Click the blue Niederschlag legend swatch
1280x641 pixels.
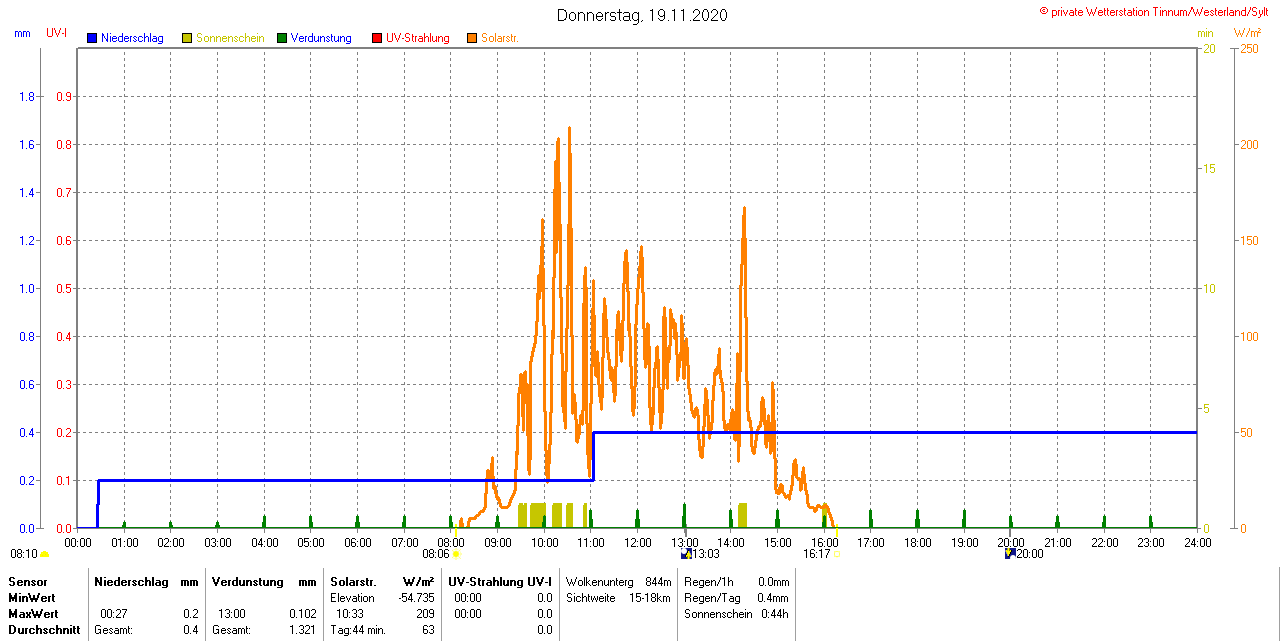click(92, 38)
